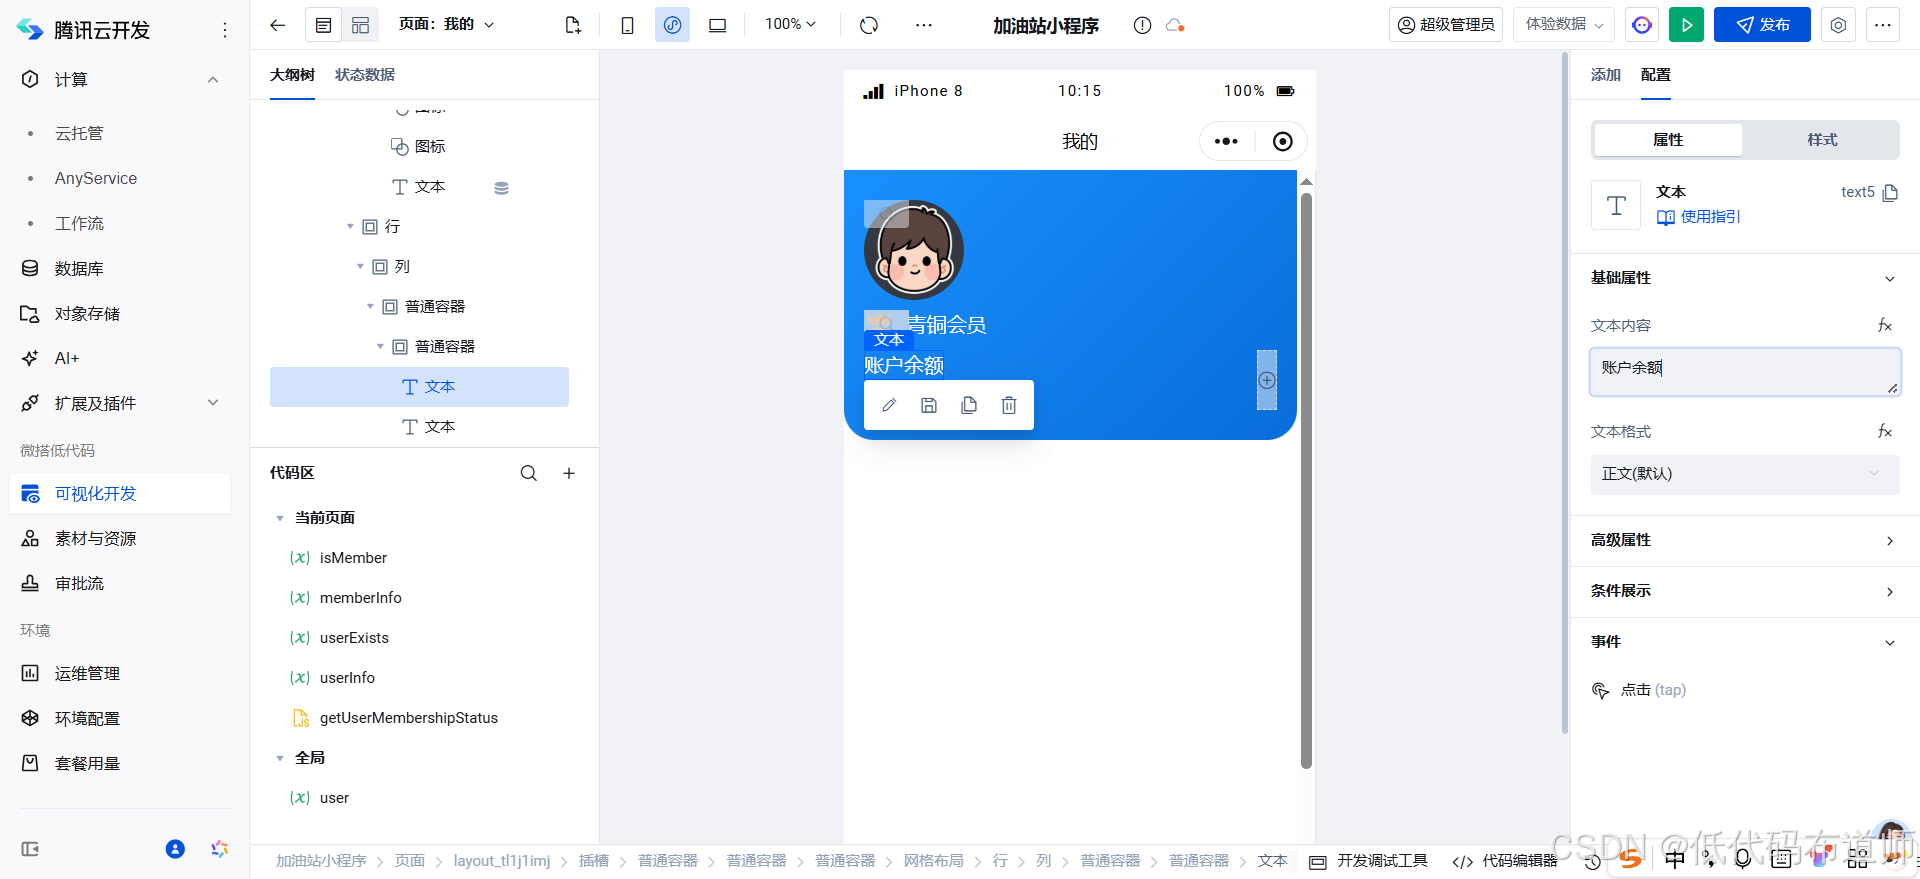Click the green run preview button
The width and height of the screenshot is (1920, 879).
click(1686, 25)
